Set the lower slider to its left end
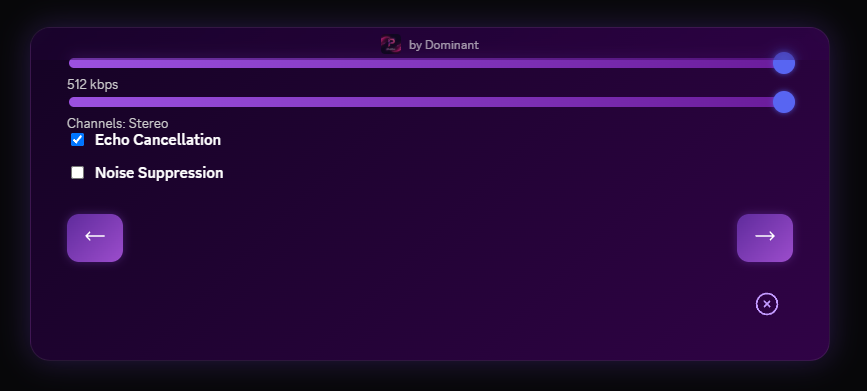Screen dimensions: 867x391 click(71, 102)
